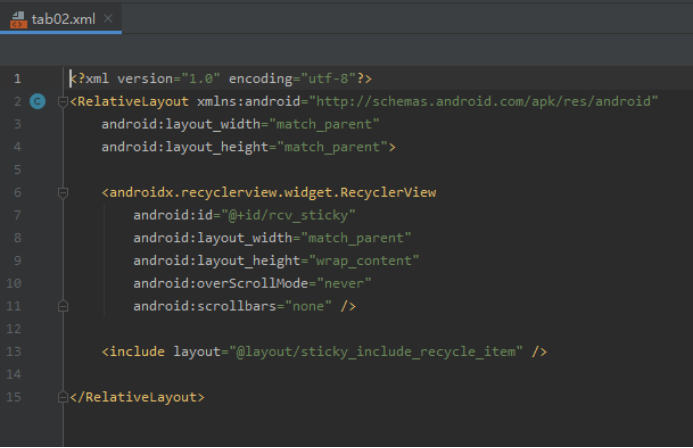Click match_parent value on line 4
The height and width of the screenshot is (448, 693).
click(x=332, y=147)
